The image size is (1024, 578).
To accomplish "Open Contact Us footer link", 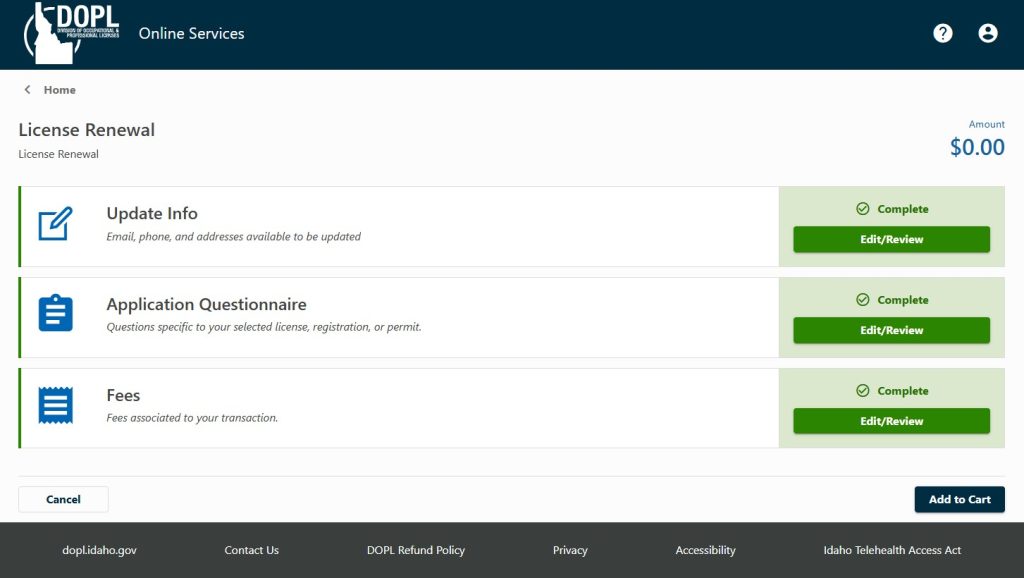I will [x=251, y=550].
